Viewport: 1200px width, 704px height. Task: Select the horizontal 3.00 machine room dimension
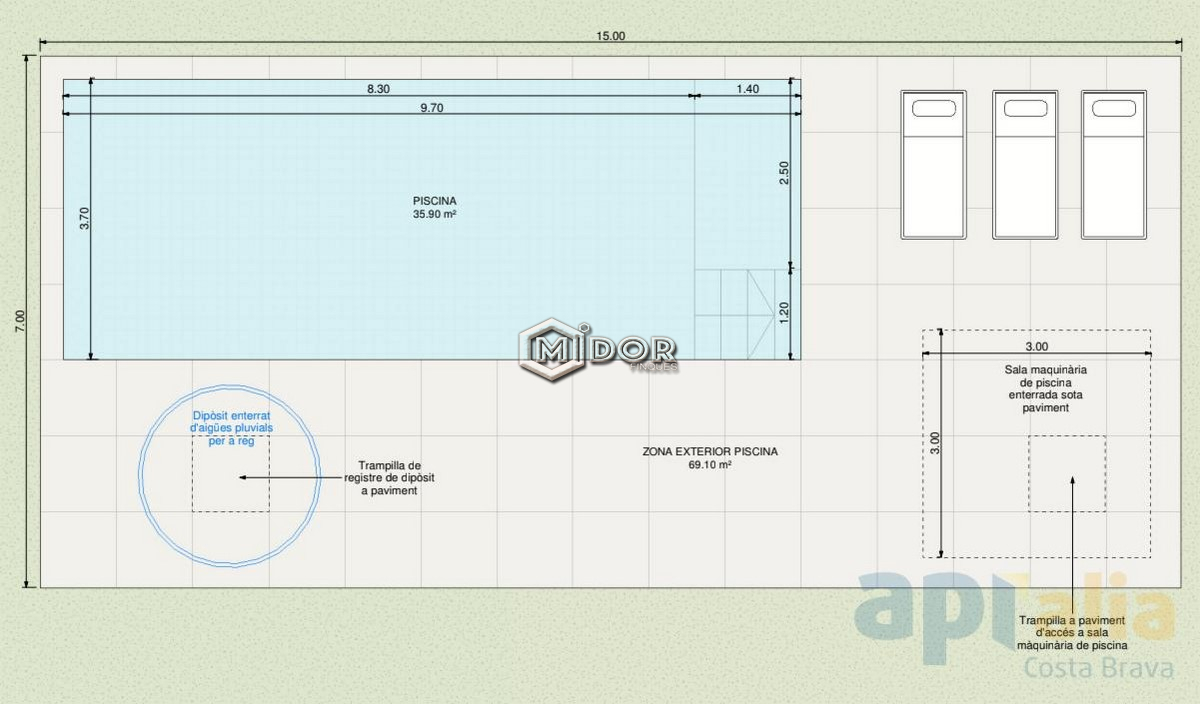pos(1037,347)
